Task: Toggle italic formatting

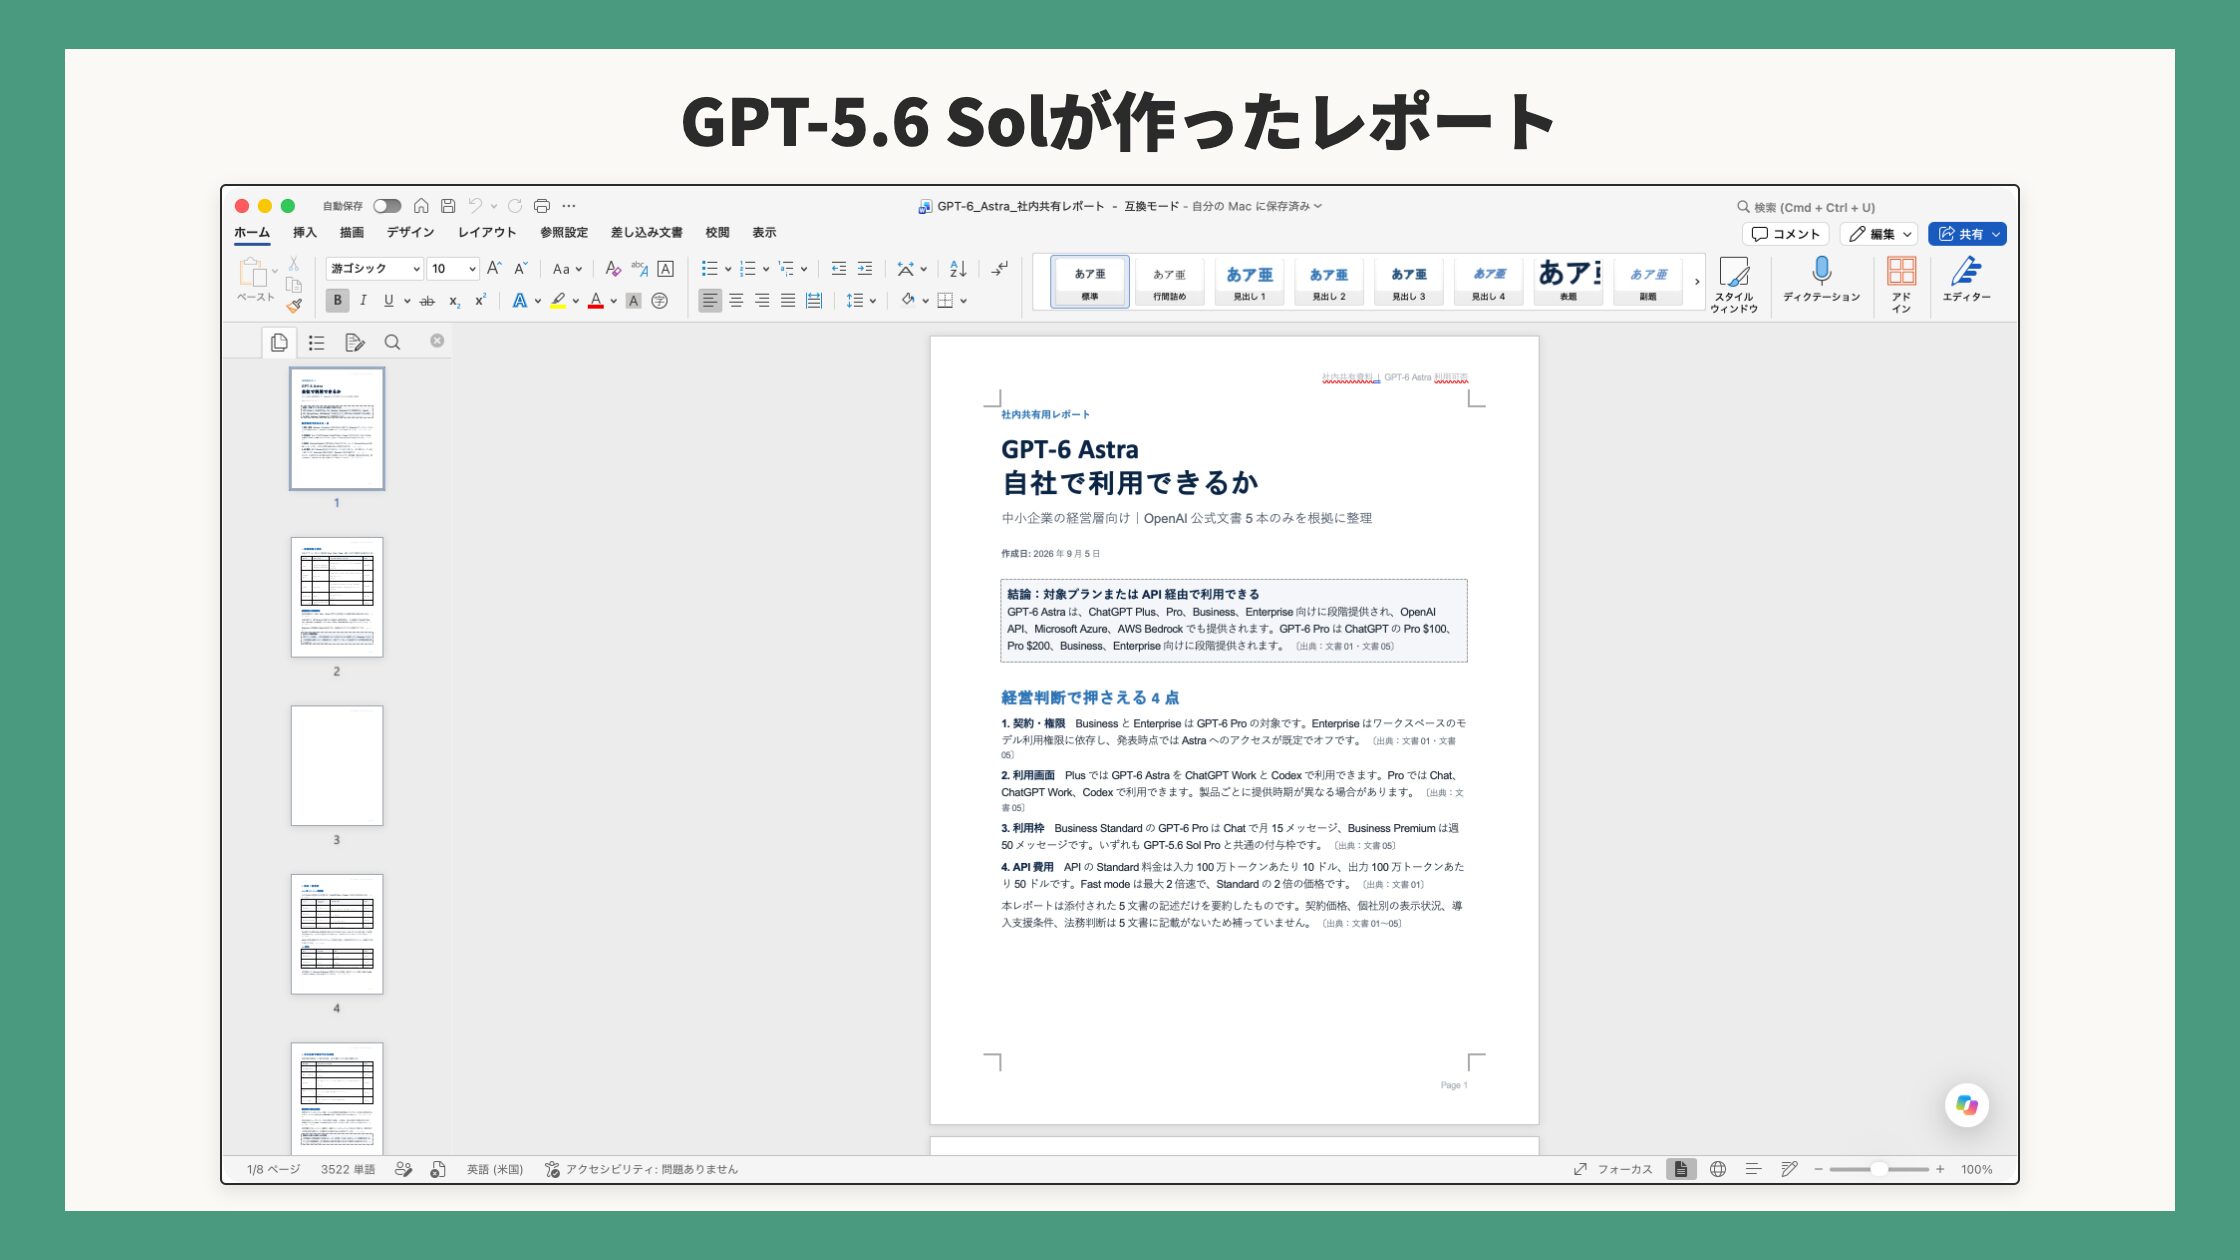Action: [363, 300]
